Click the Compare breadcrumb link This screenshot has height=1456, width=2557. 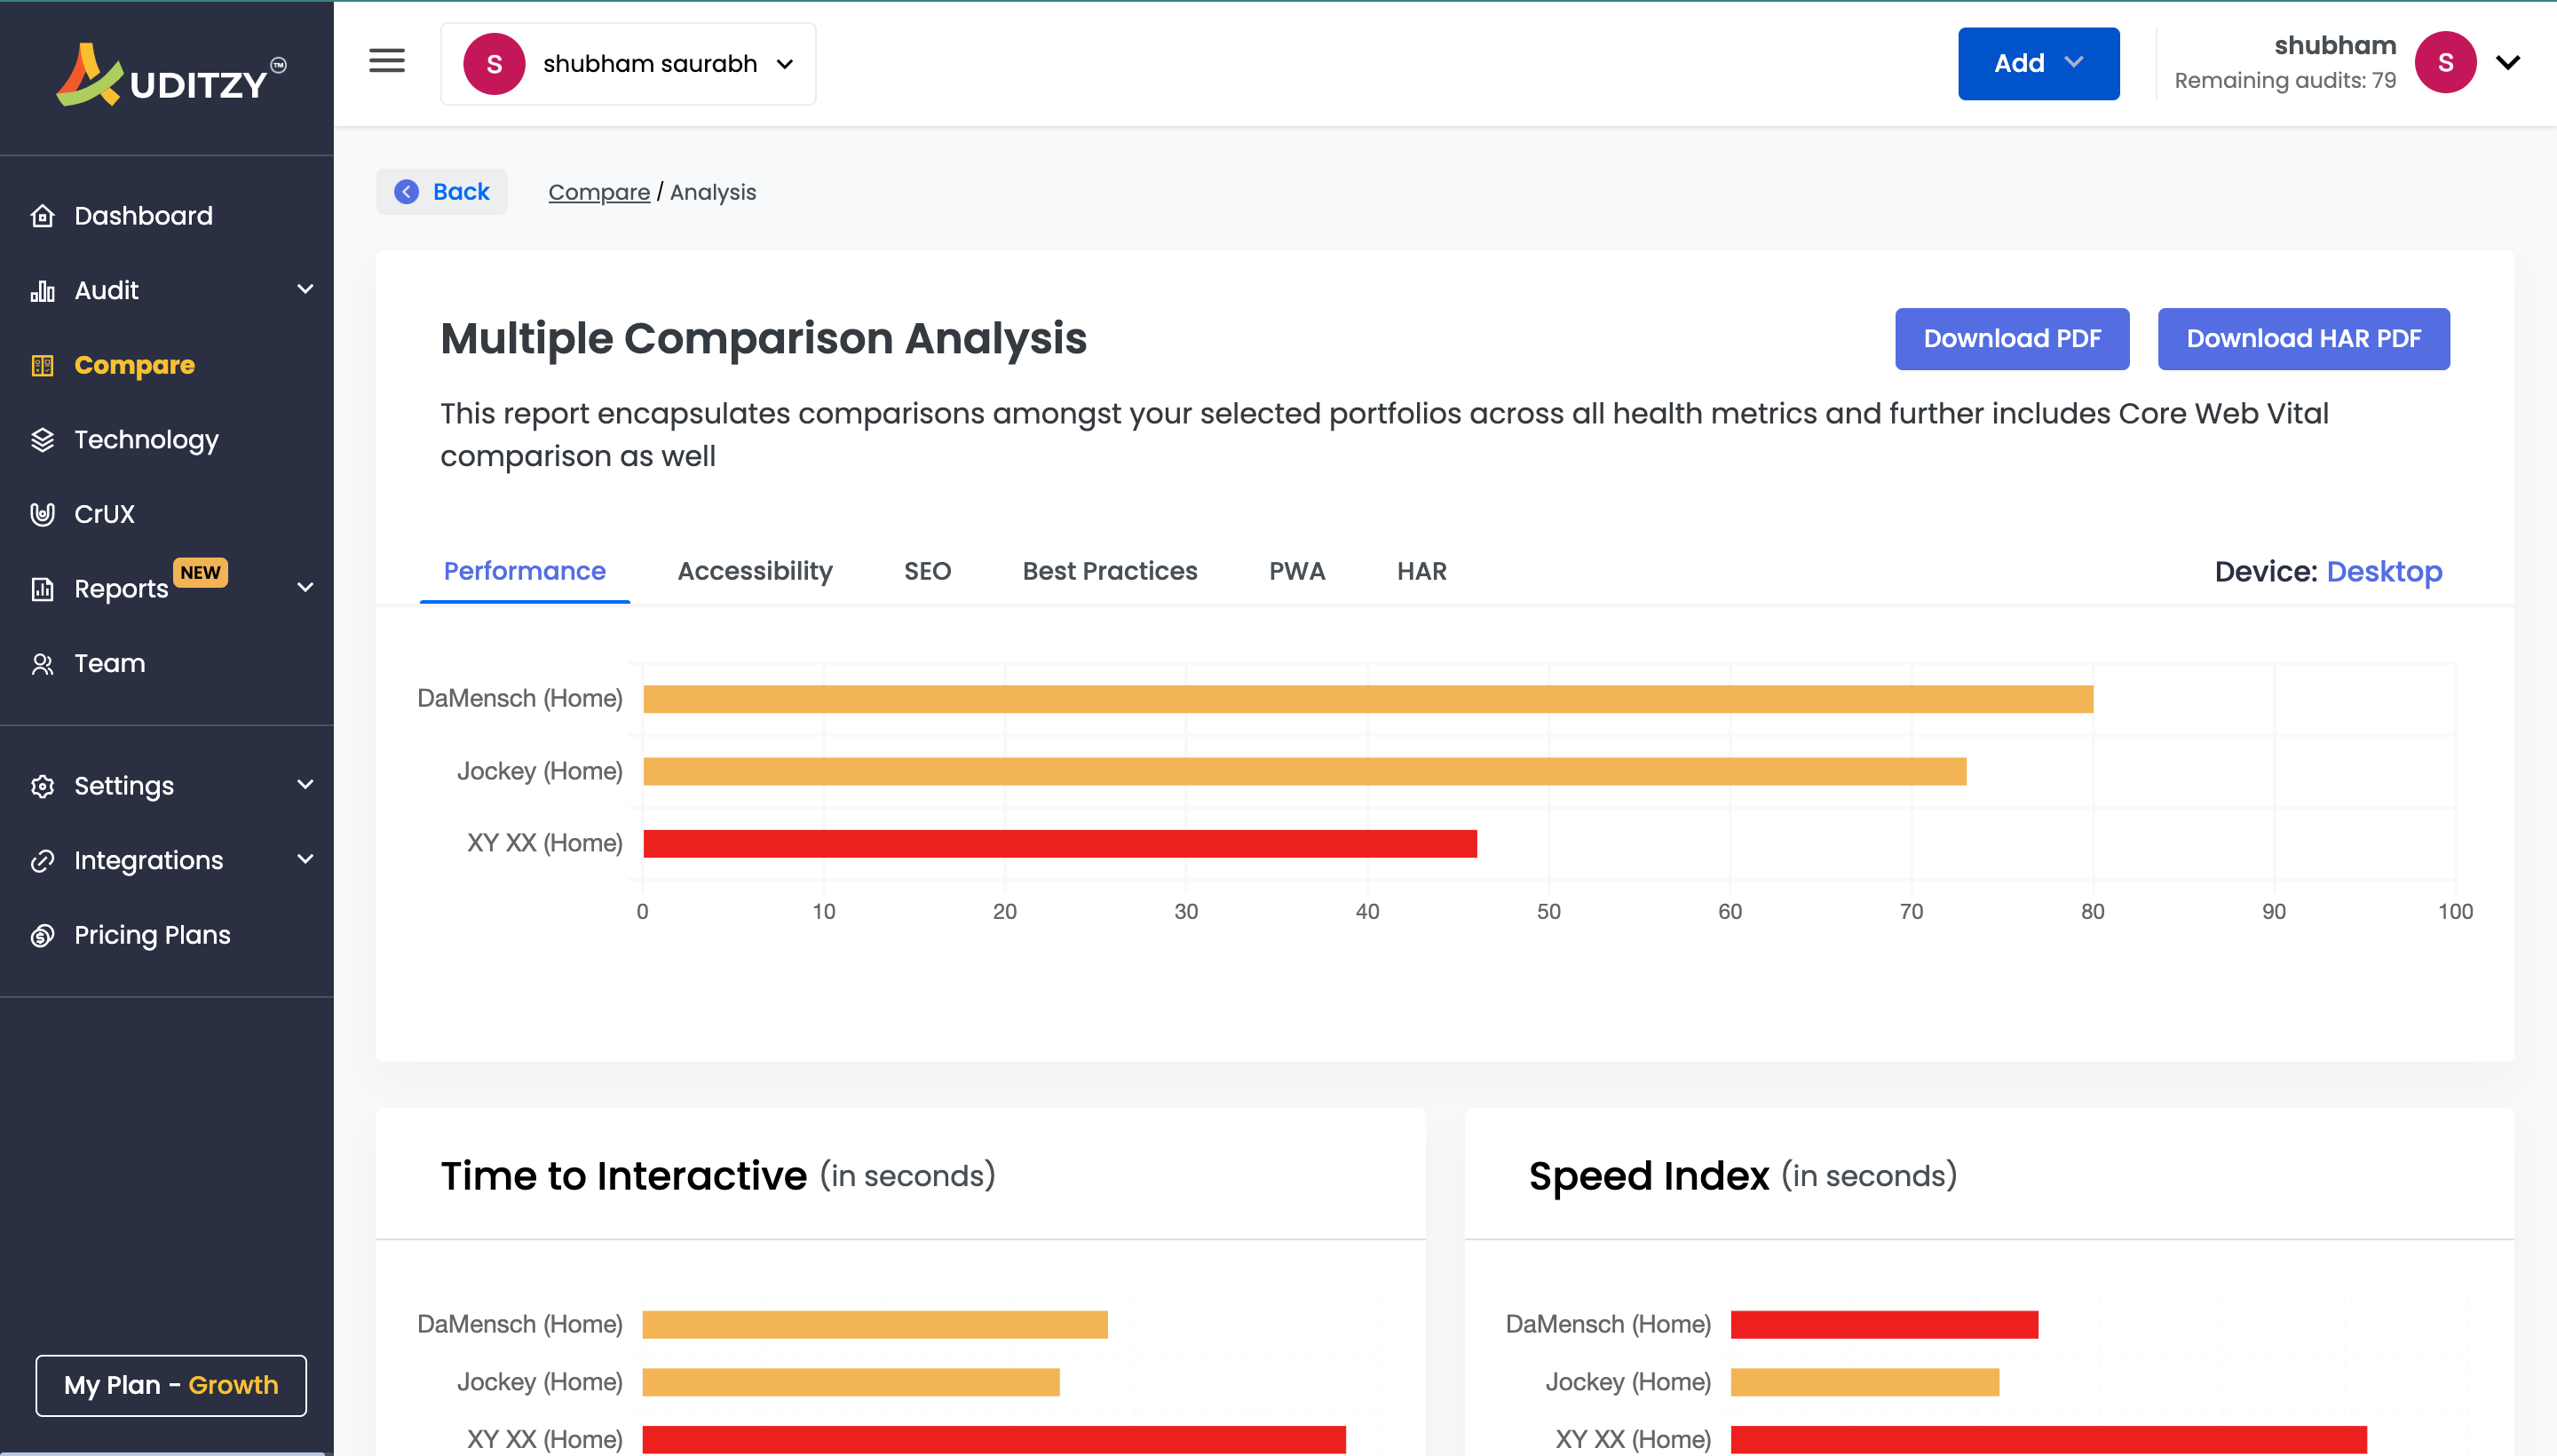(598, 192)
